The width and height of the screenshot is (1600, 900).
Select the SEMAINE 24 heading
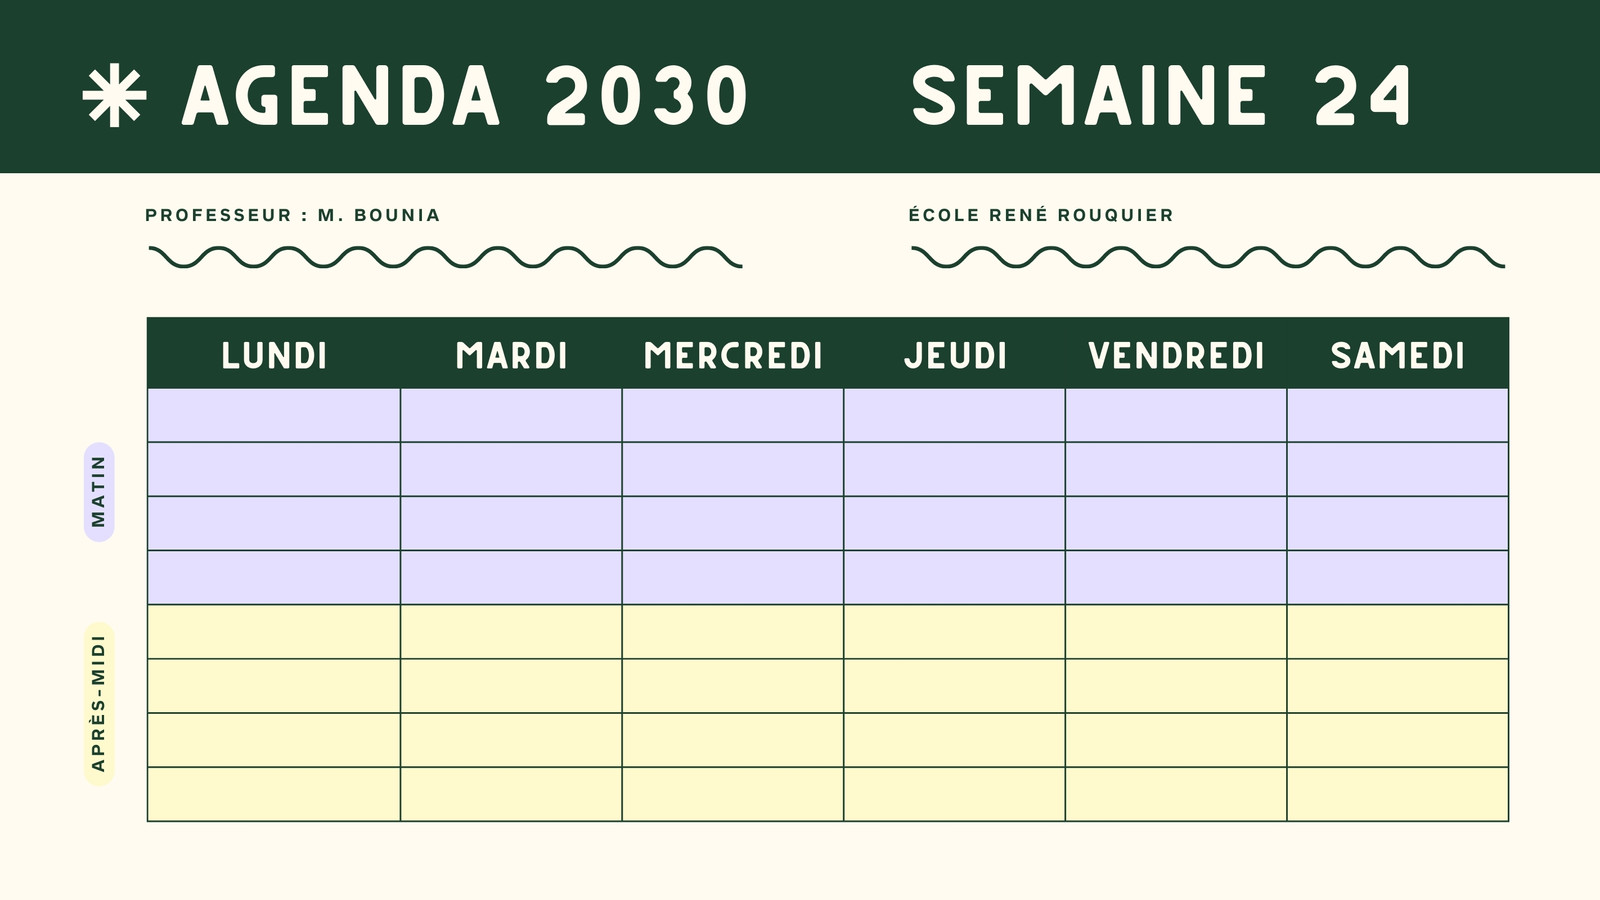pyautogui.click(x=1161, y=96)
